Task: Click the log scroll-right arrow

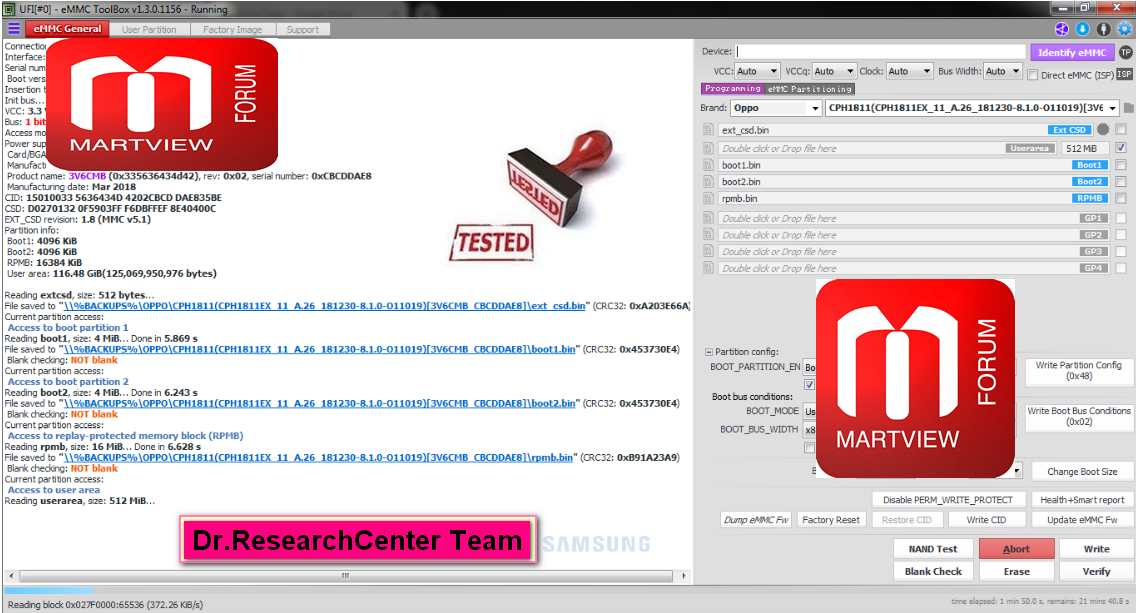Action: tap(684, 576)
